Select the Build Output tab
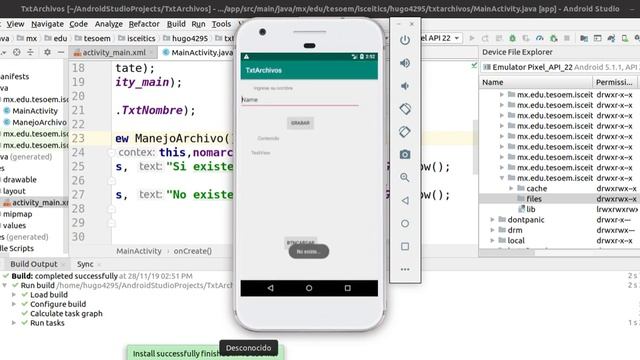 34,264
